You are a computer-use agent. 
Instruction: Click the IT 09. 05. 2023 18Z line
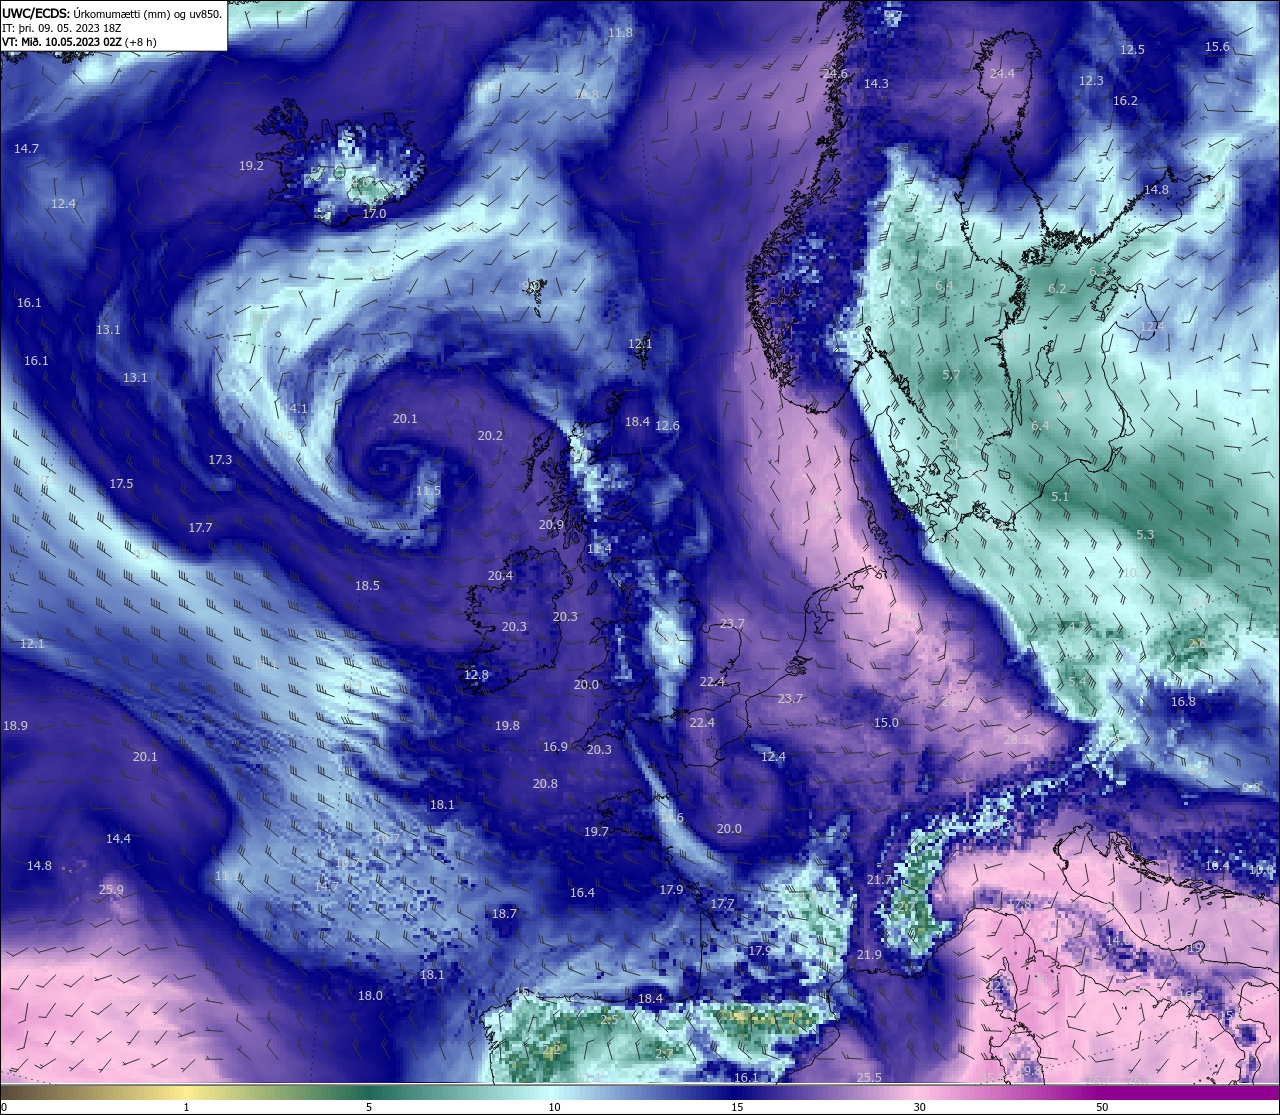62,28
